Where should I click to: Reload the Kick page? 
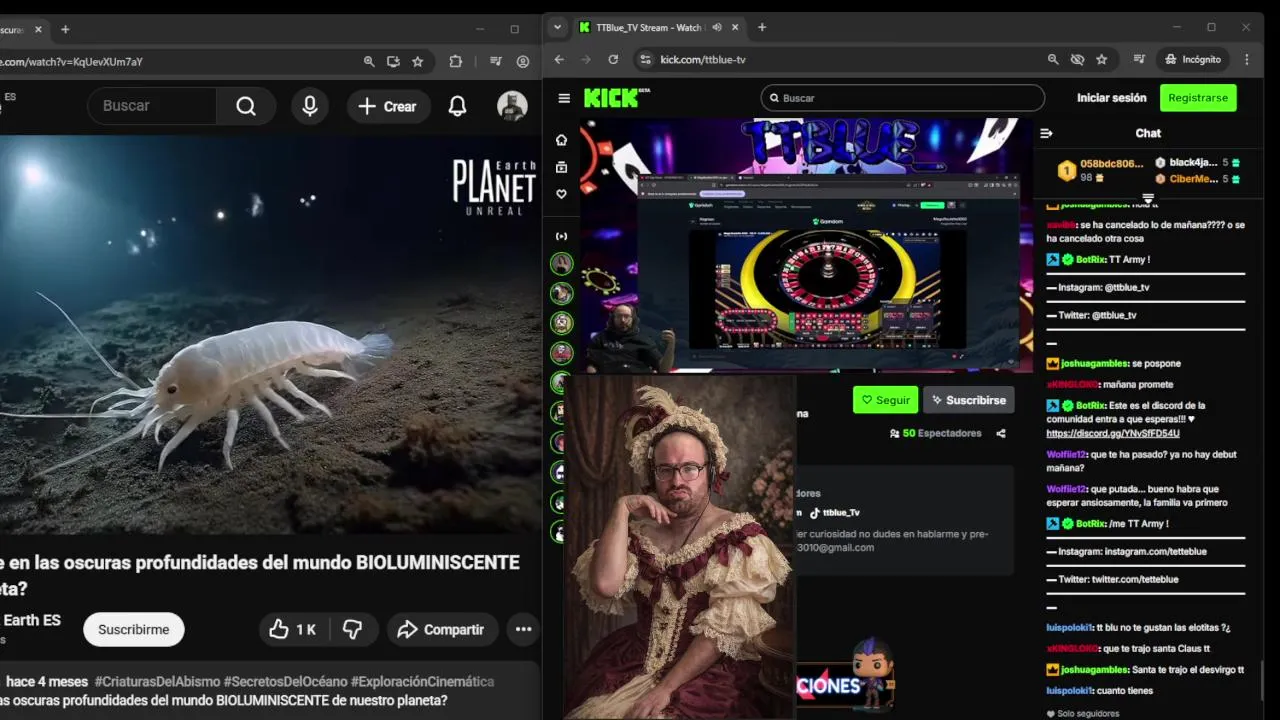point(613,59)
